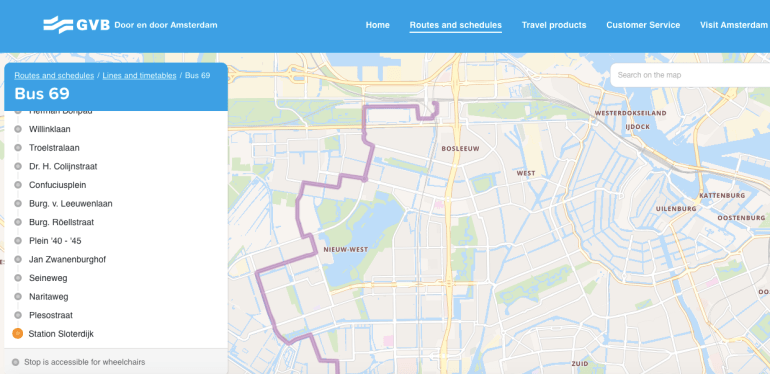The image size is (770, 374).
Task: Go to Customer Service page
Action: tap(643, 25)
